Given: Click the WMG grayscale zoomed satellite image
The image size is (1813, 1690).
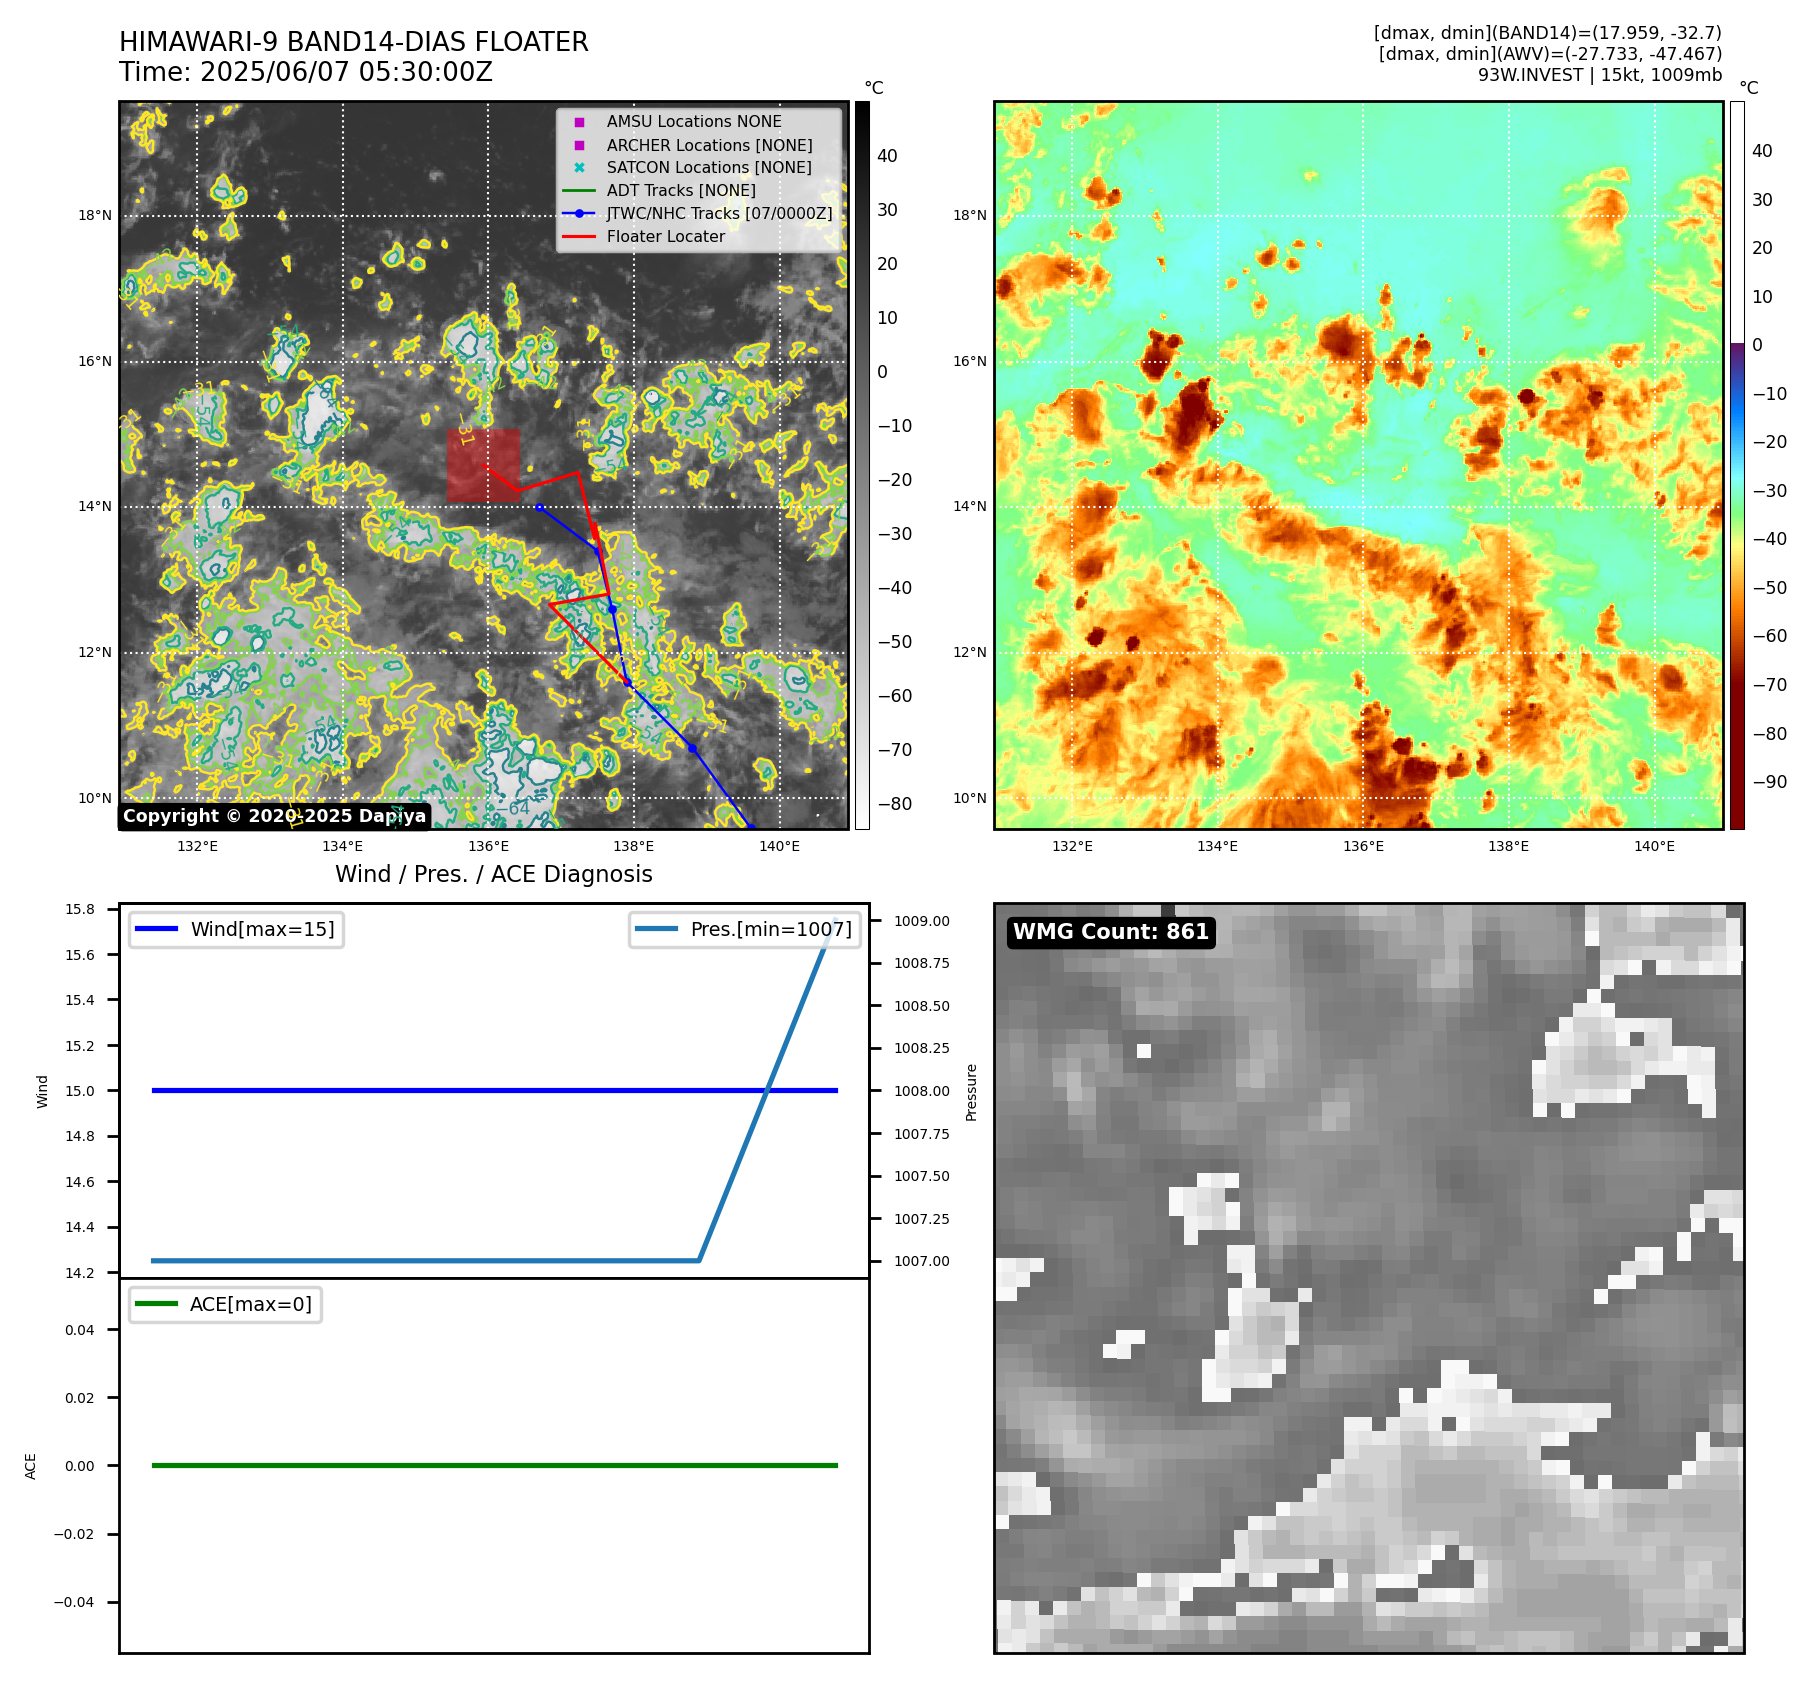Looking at the screenshot, I should 1369,1278.
